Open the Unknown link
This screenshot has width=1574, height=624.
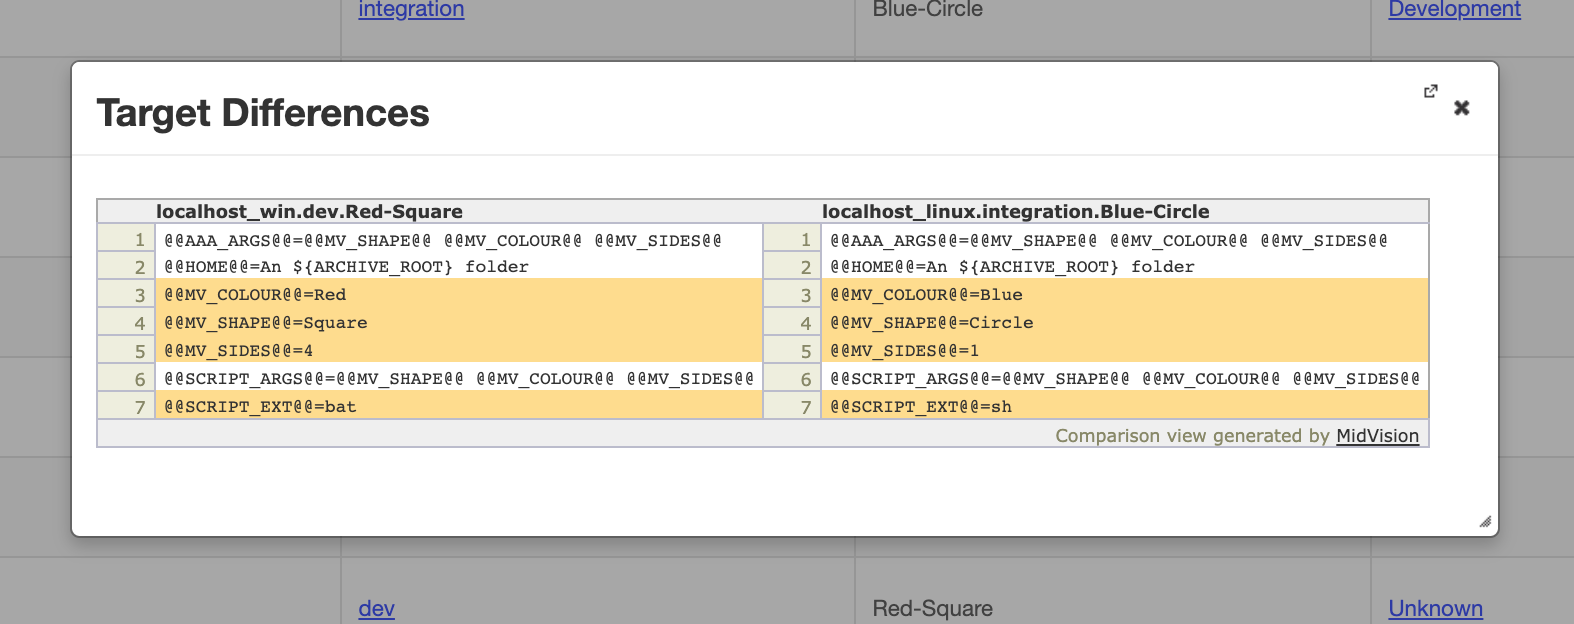point(1435,608)
